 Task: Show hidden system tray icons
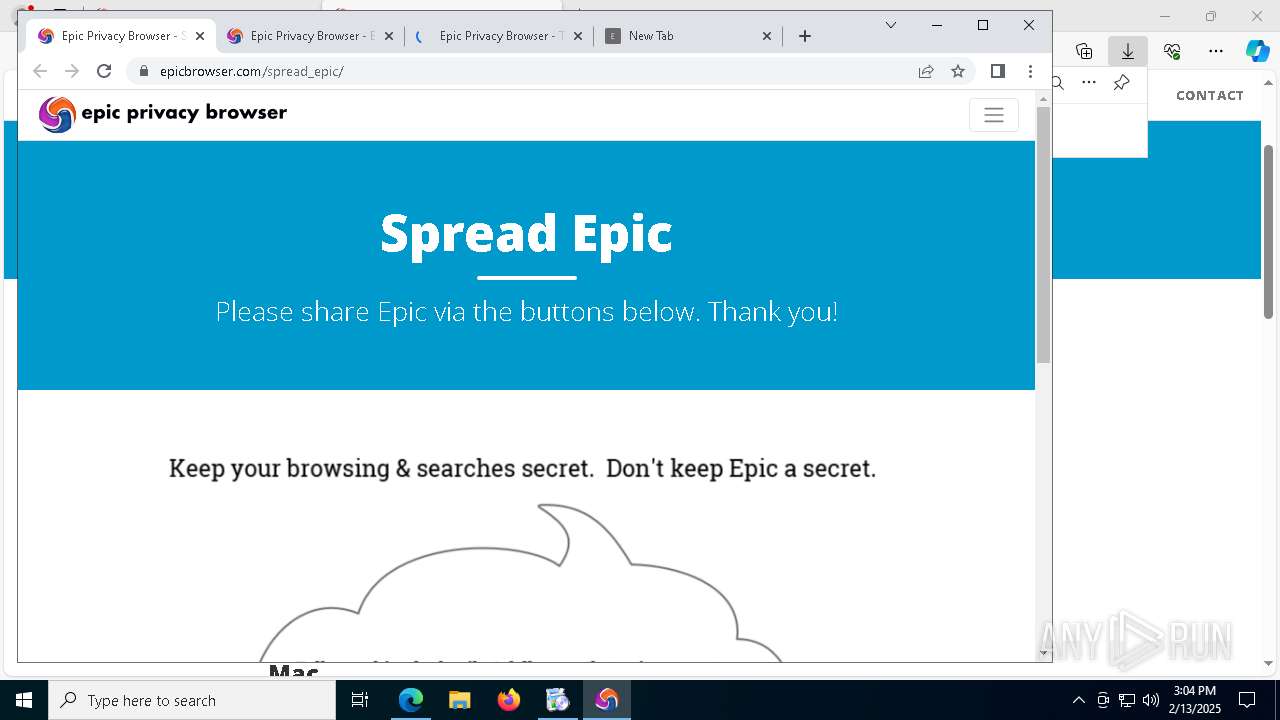[1078, 700]
